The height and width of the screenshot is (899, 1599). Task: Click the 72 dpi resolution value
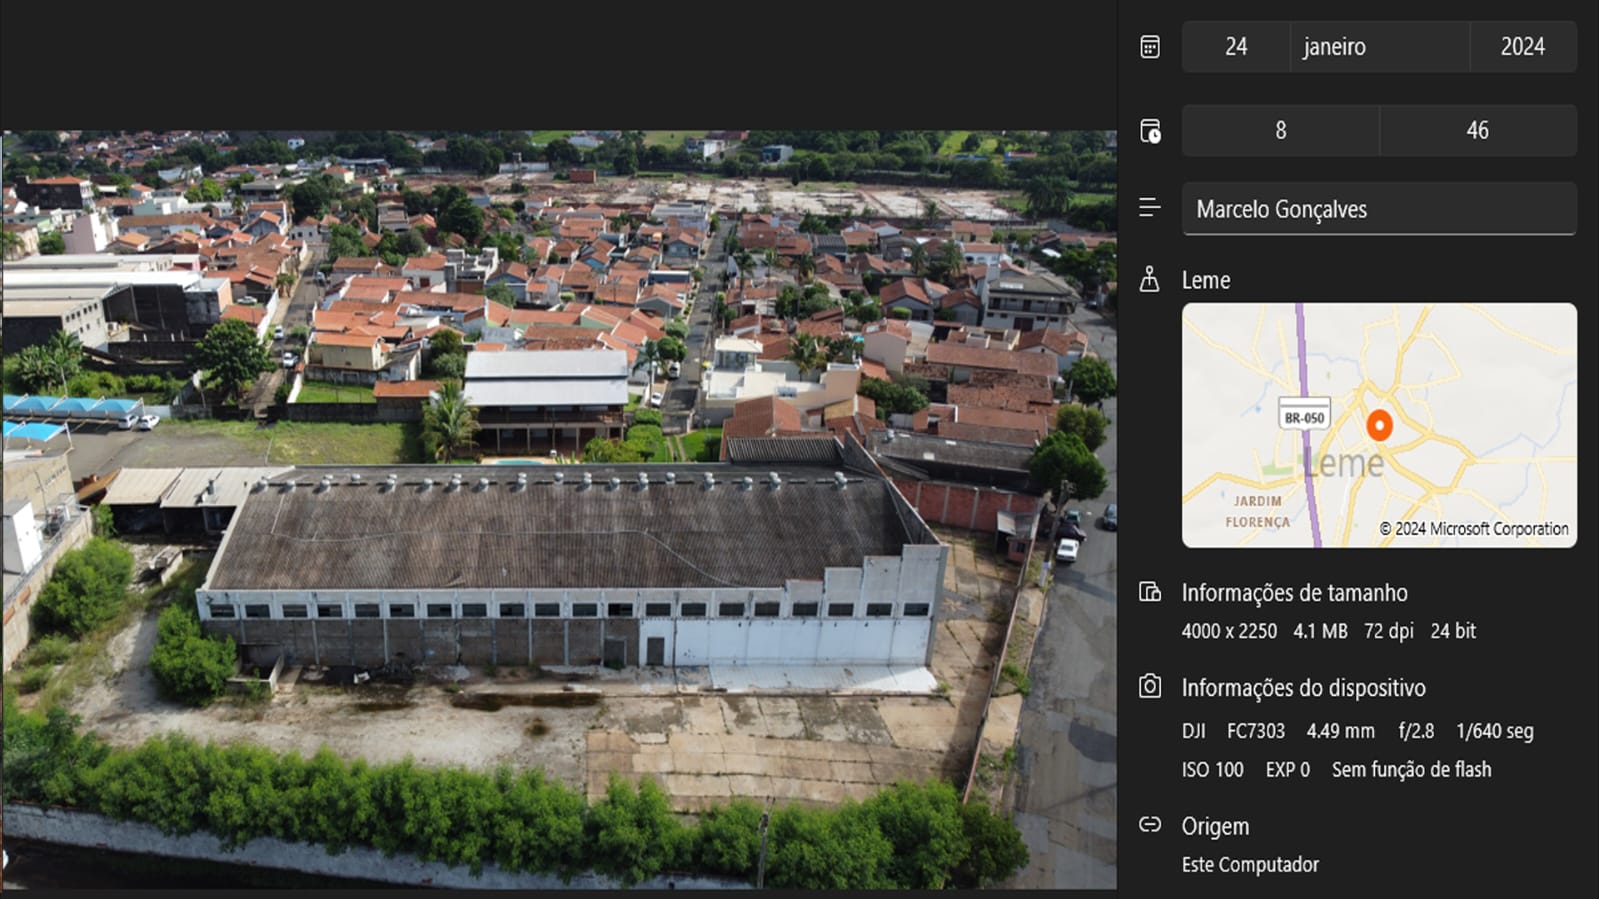pos(1389,631)
